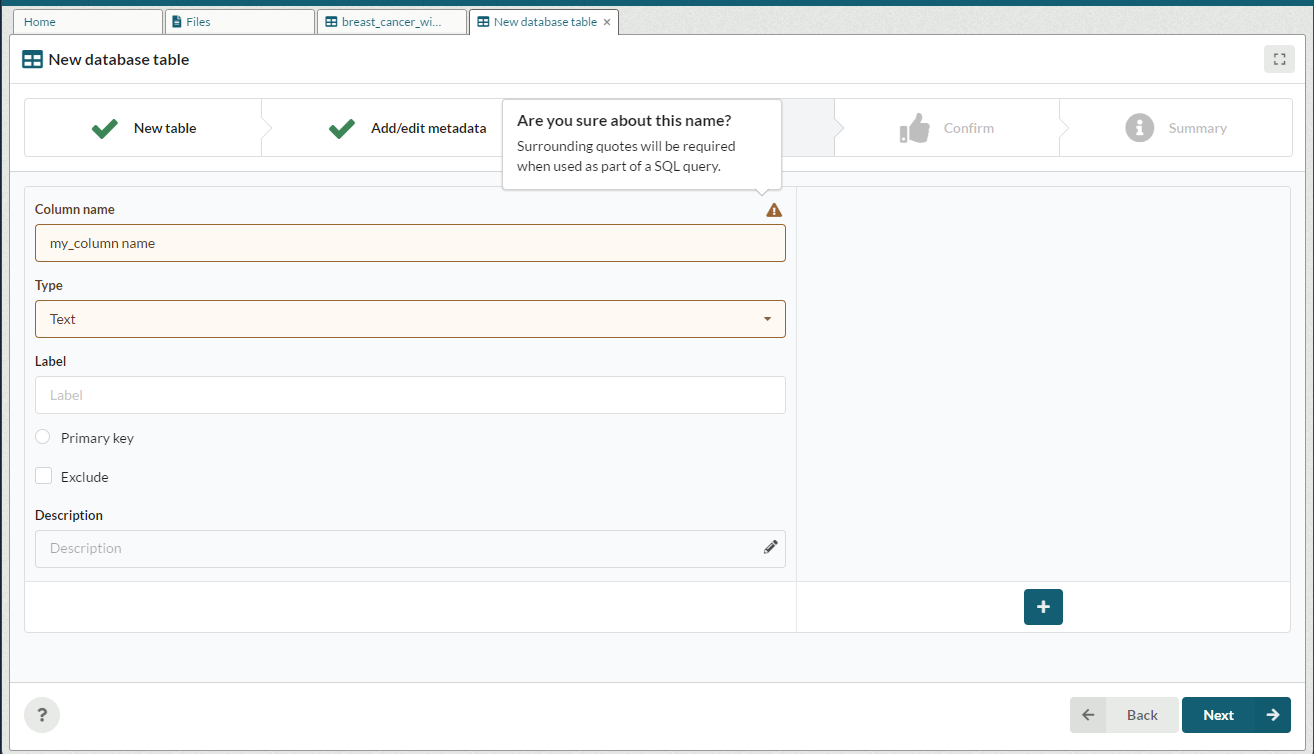Click the thumbs-up Confirm step icon

click(x=914, y=128)
